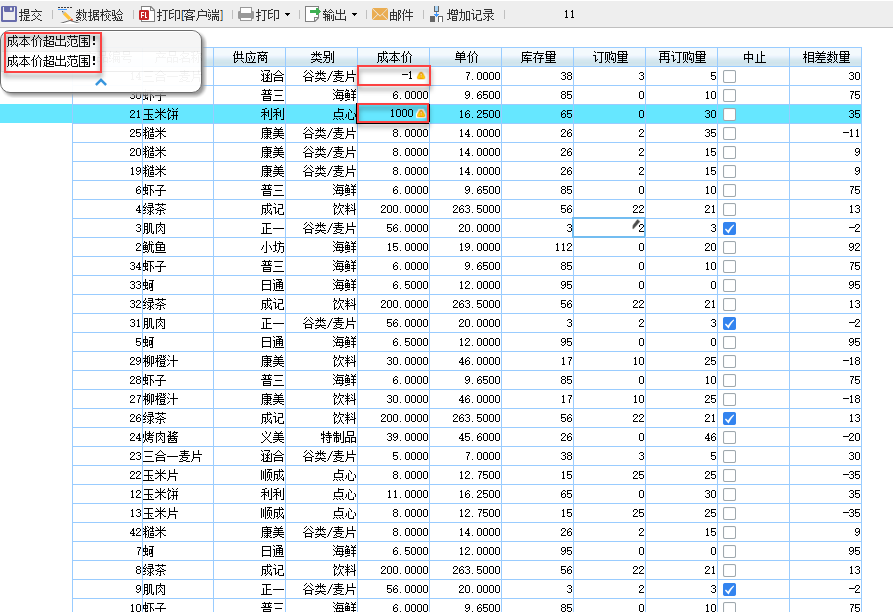This screenshot has width=893, height=612.
Task: Click the 中止 column header
Action: pos(754,57)
